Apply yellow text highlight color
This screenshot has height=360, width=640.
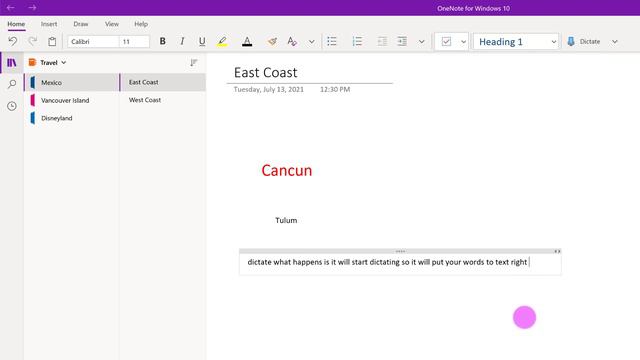pyautogui.click(x=222, y=41)
